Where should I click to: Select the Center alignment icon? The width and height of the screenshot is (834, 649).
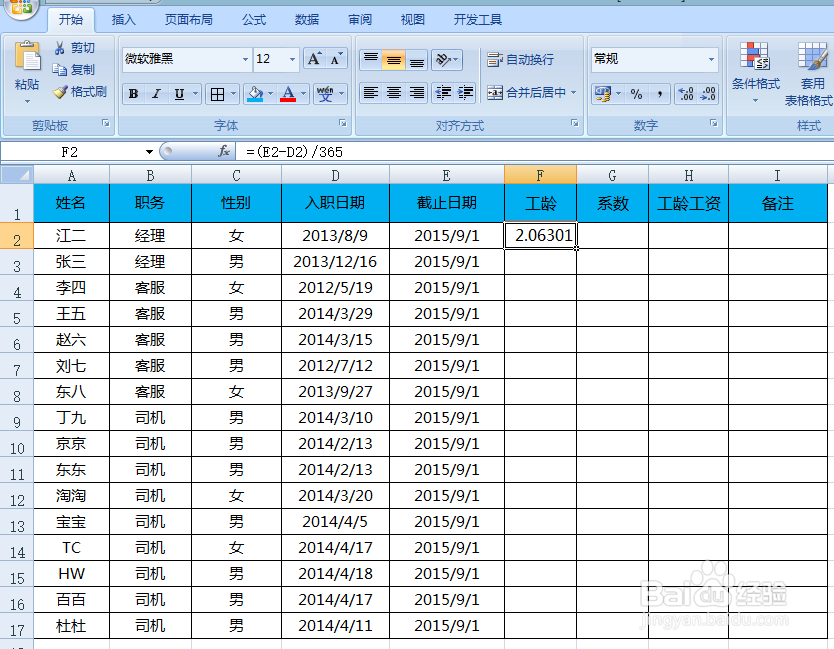click(x=391, y=94)
